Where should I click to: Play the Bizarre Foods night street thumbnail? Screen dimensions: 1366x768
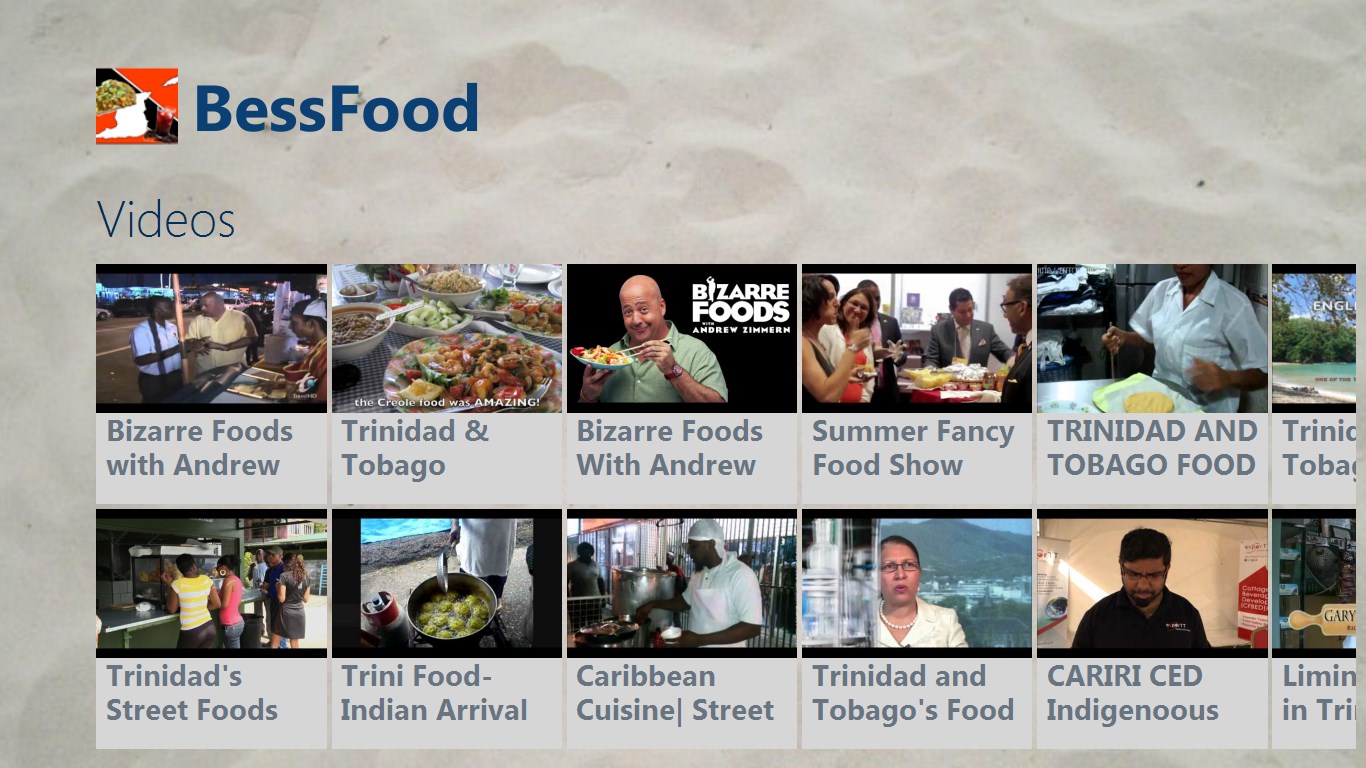coord(211,338)
